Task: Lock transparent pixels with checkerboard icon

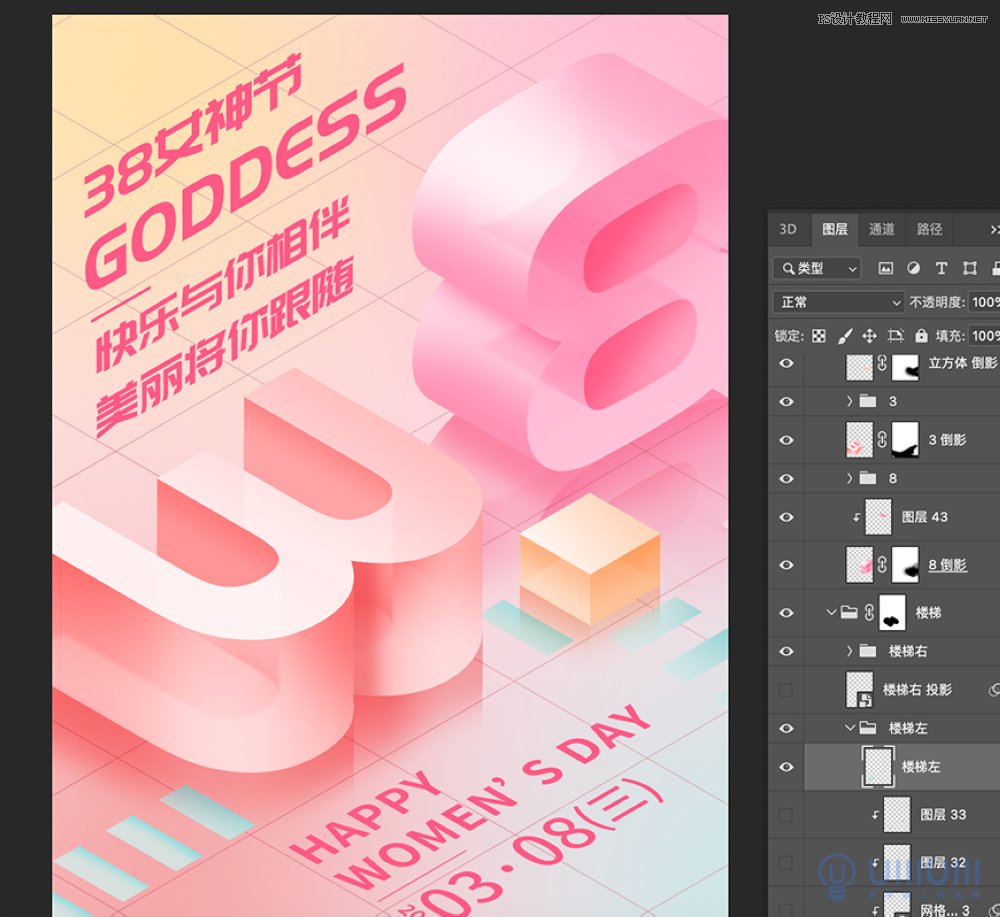Action: pos(819,336)
